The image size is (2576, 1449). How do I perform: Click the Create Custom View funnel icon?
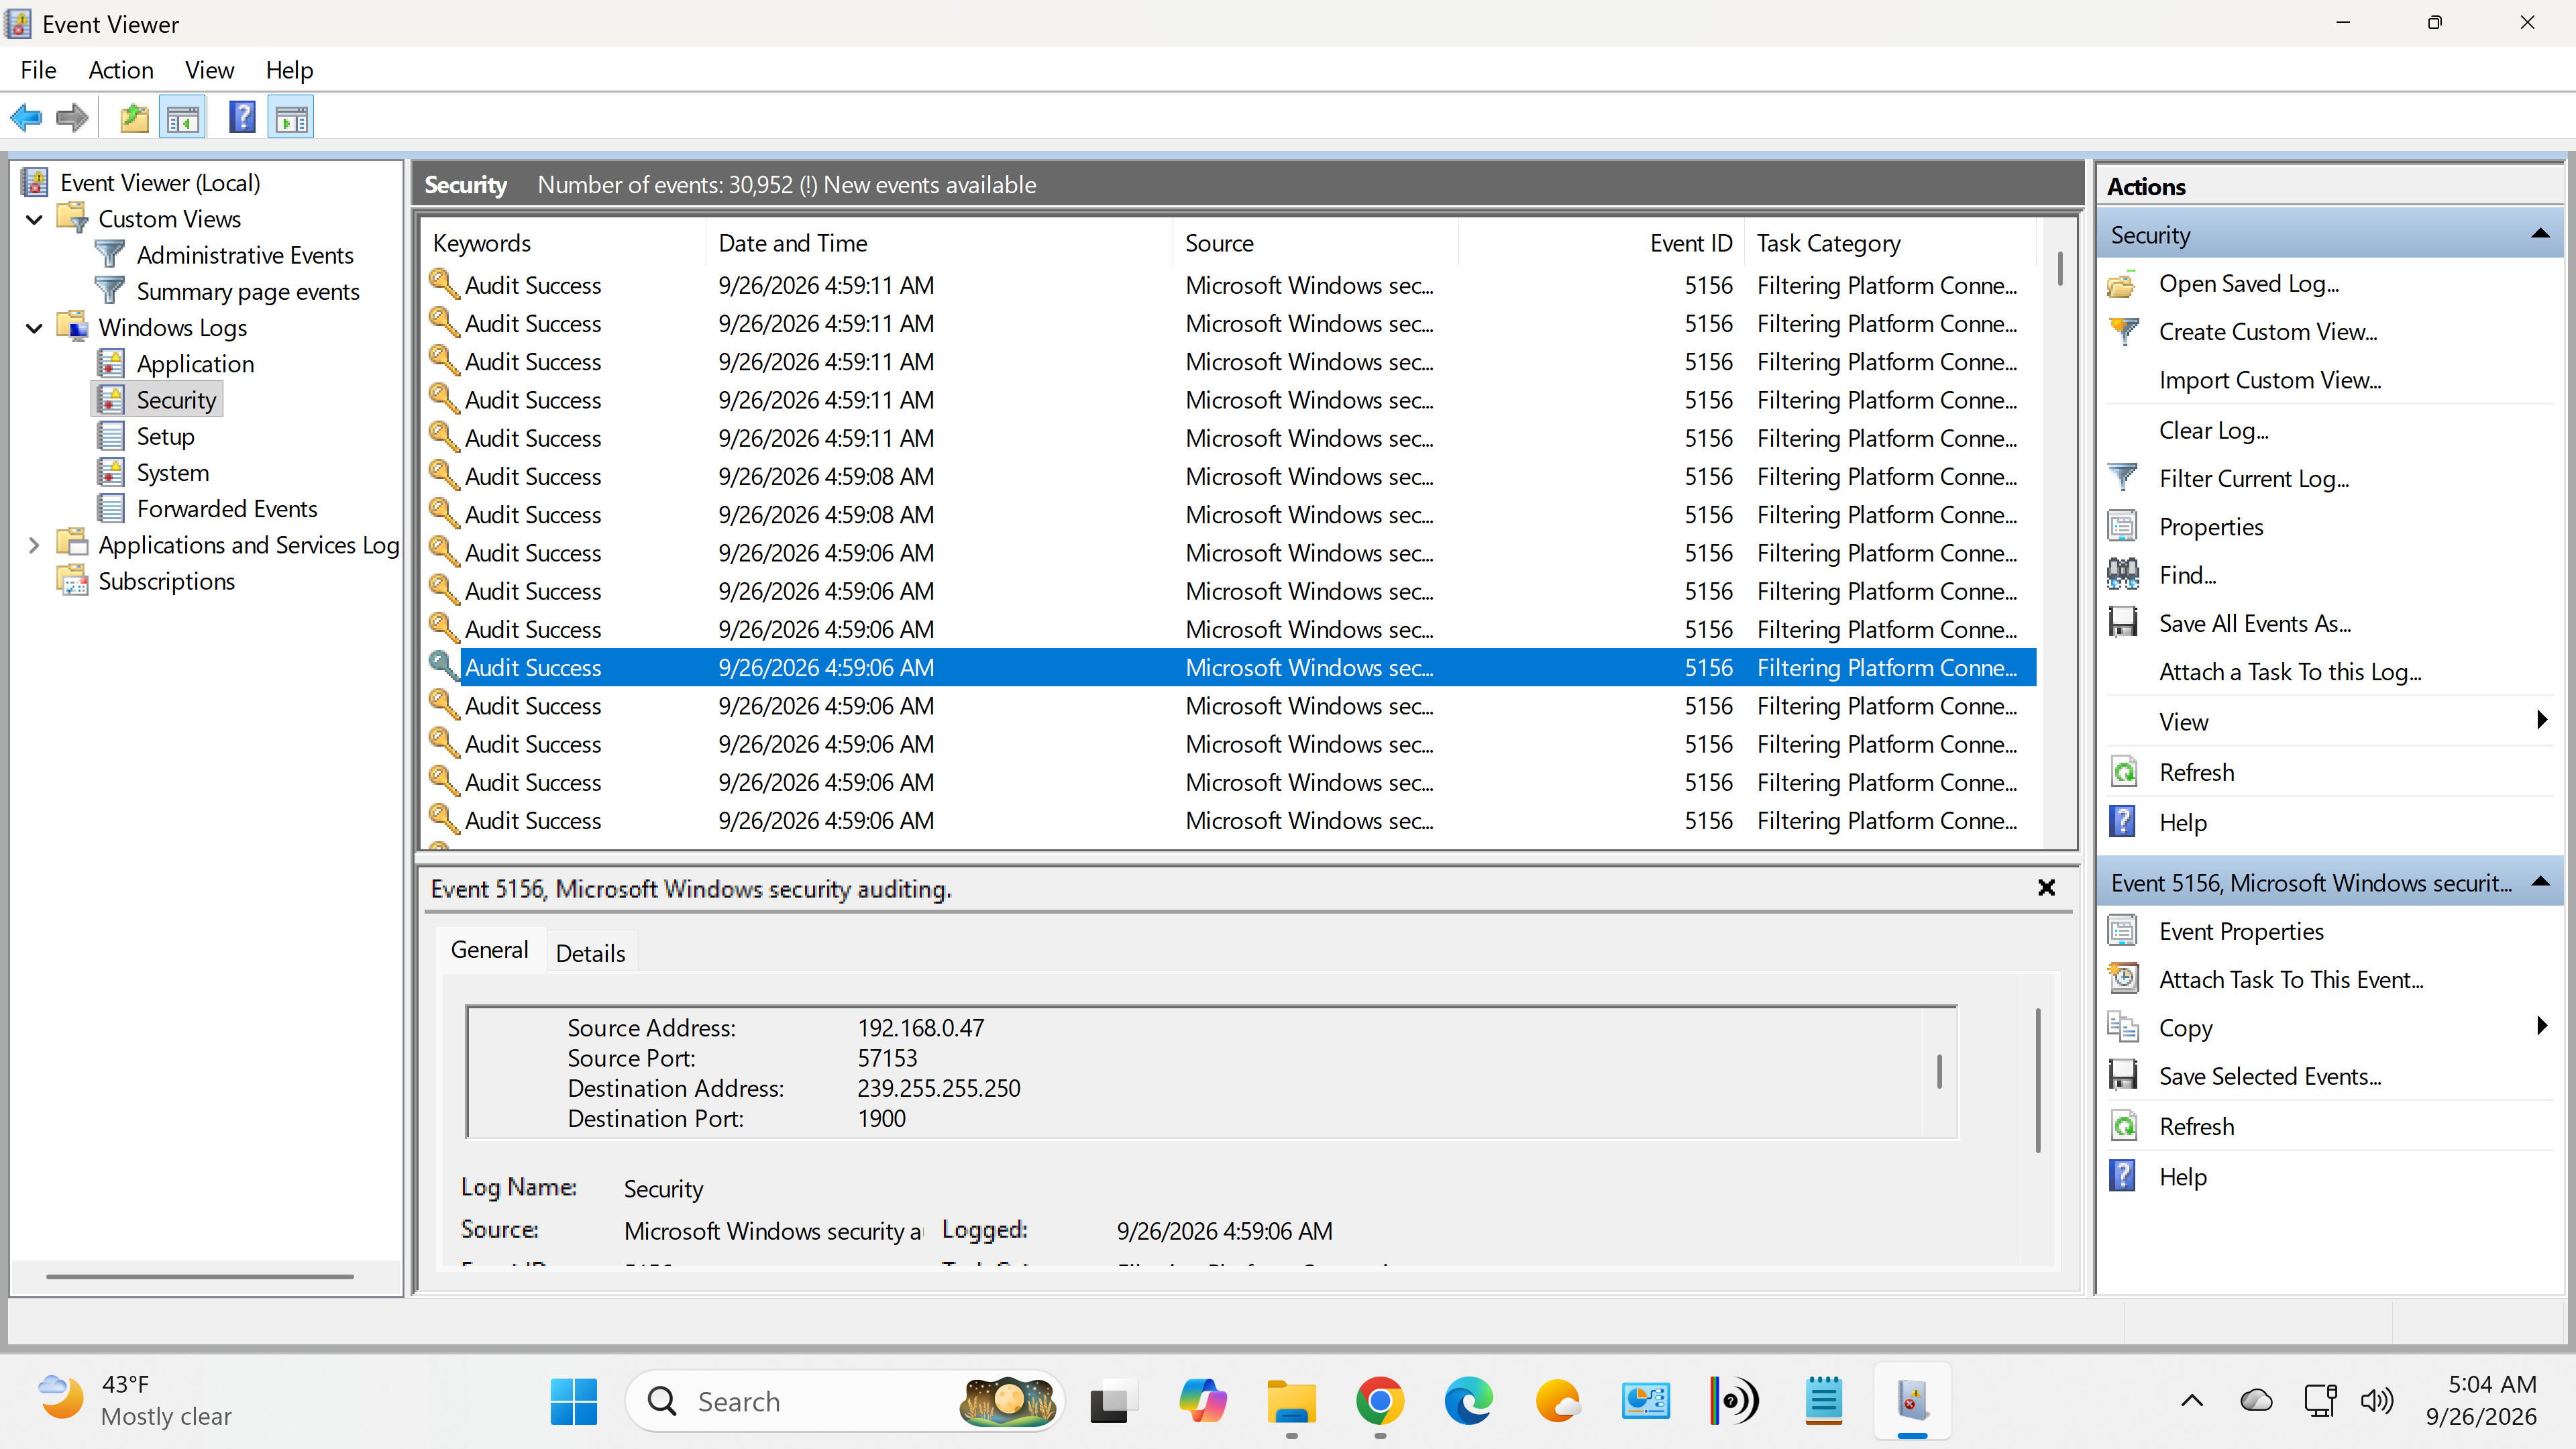2123,331
